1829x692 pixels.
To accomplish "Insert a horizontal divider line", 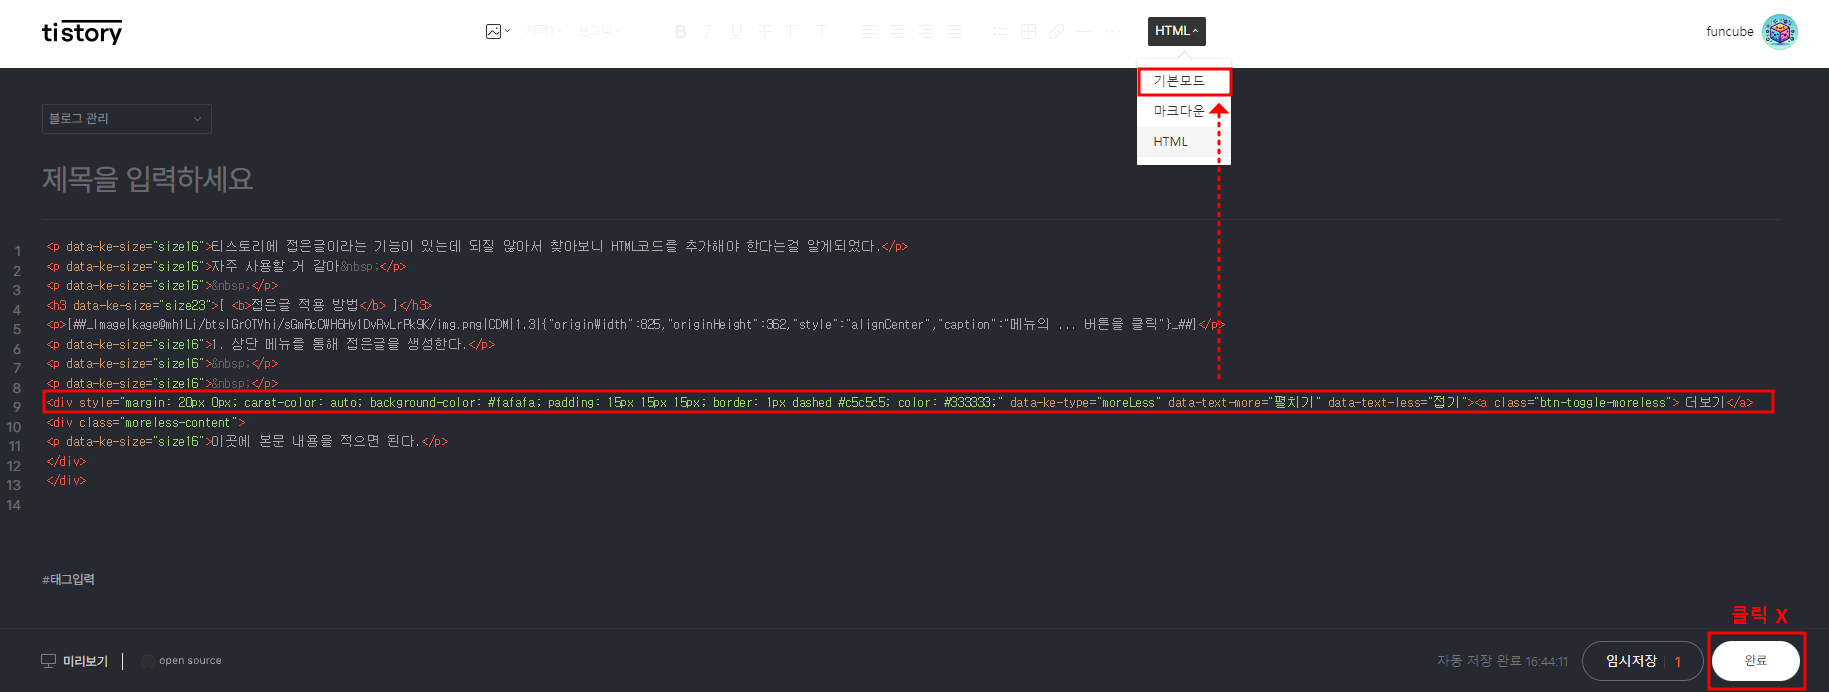I will click(x=1085, y=32).
